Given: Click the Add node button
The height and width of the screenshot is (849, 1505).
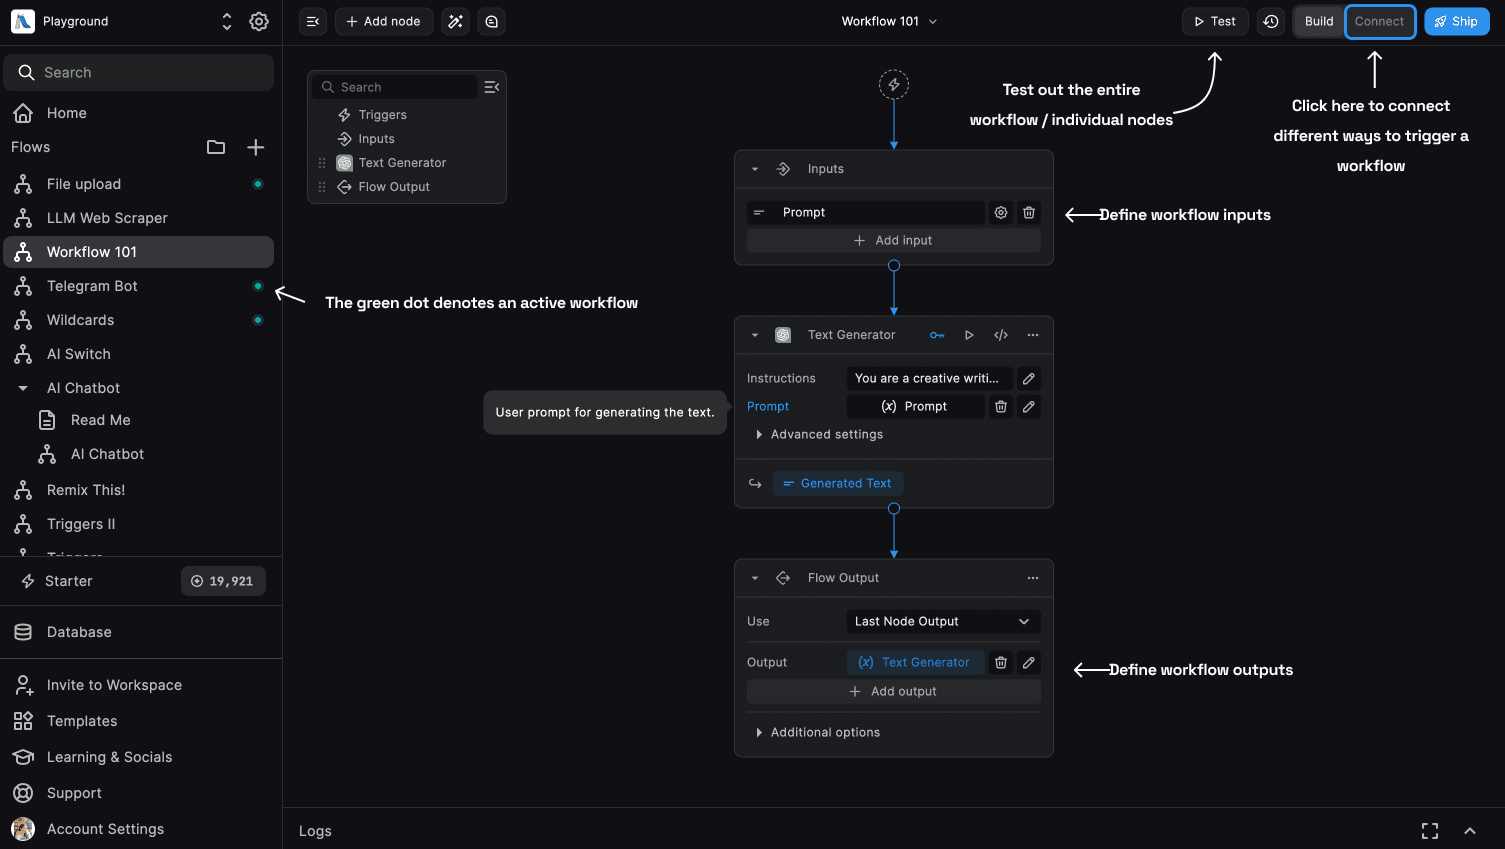Looking at the screenshot, I should (384, 21).
